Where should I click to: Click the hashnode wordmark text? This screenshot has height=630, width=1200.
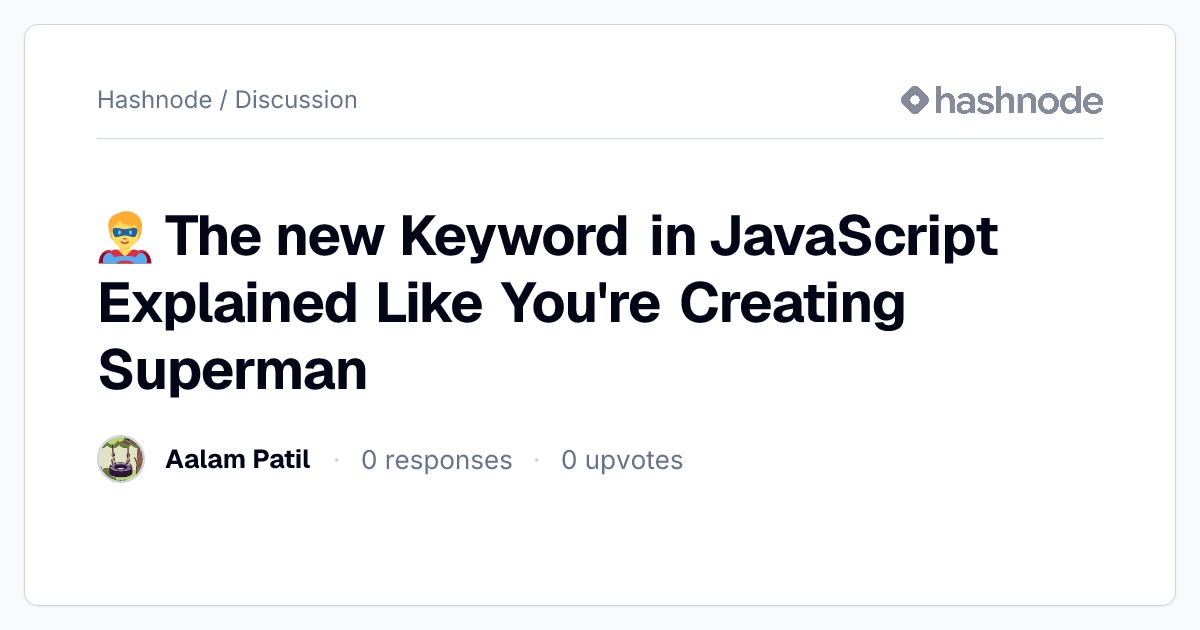tap(1018, 100)
